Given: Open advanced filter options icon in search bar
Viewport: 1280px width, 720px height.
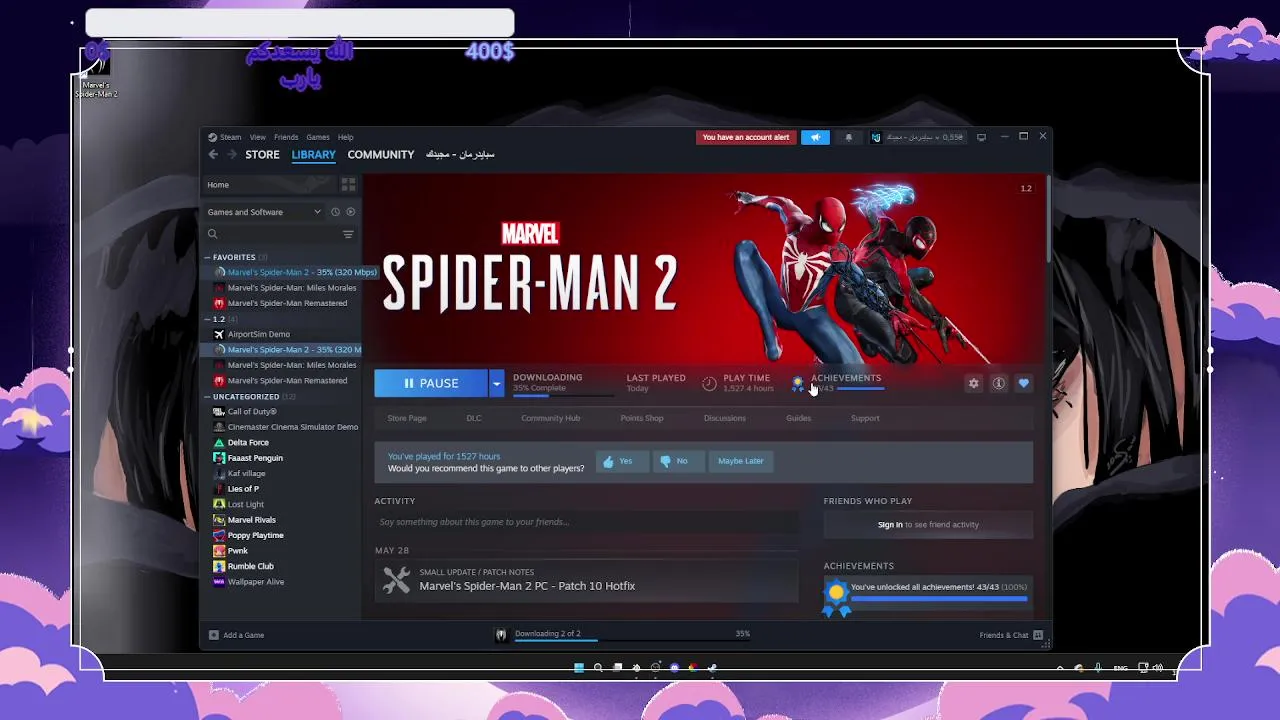Looking at the screenshot, I should (x=348, y=234).
